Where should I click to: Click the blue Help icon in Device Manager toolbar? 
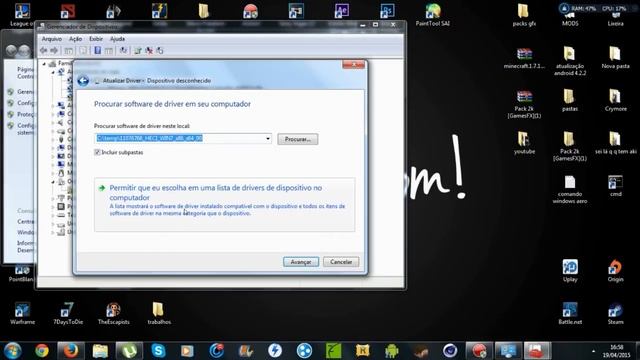98,51
